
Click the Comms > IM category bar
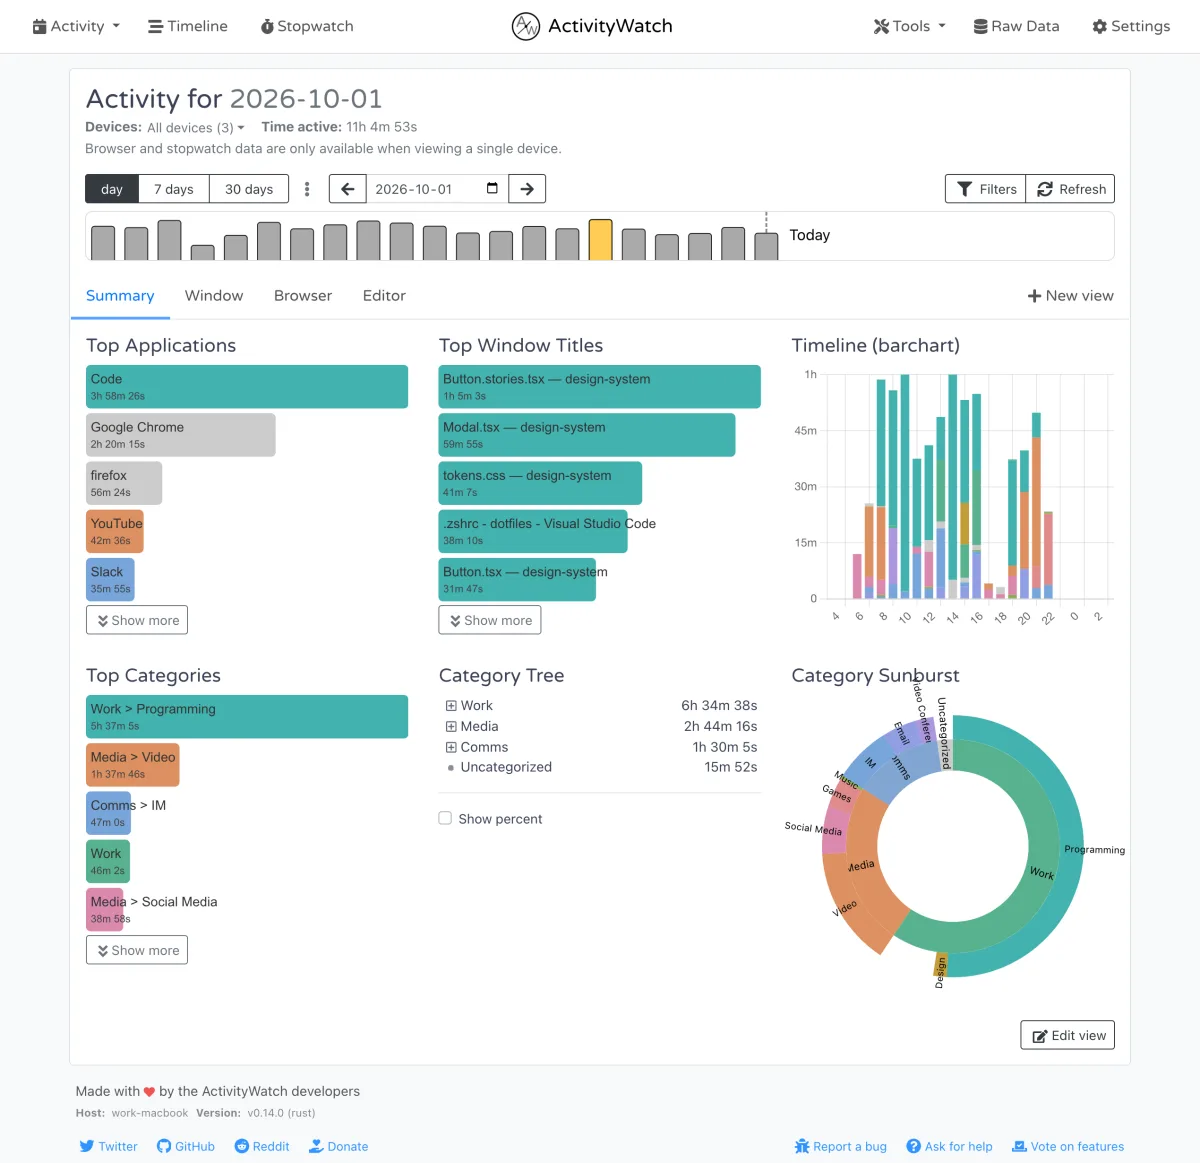point(109,813)
